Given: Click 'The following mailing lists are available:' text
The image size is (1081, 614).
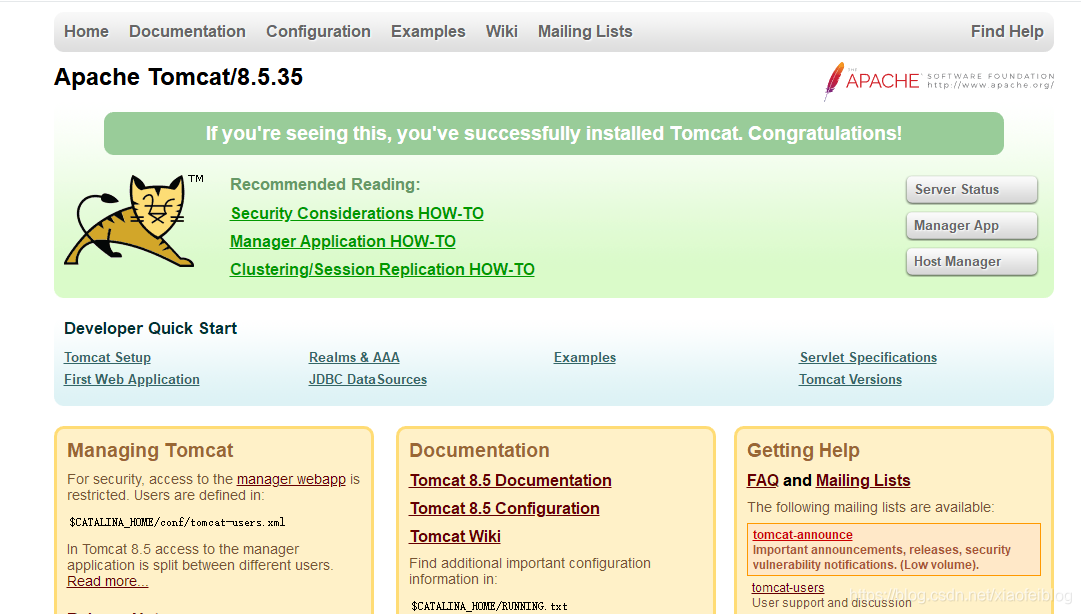Looking at the screenshot, I should [x=871, y=508].
